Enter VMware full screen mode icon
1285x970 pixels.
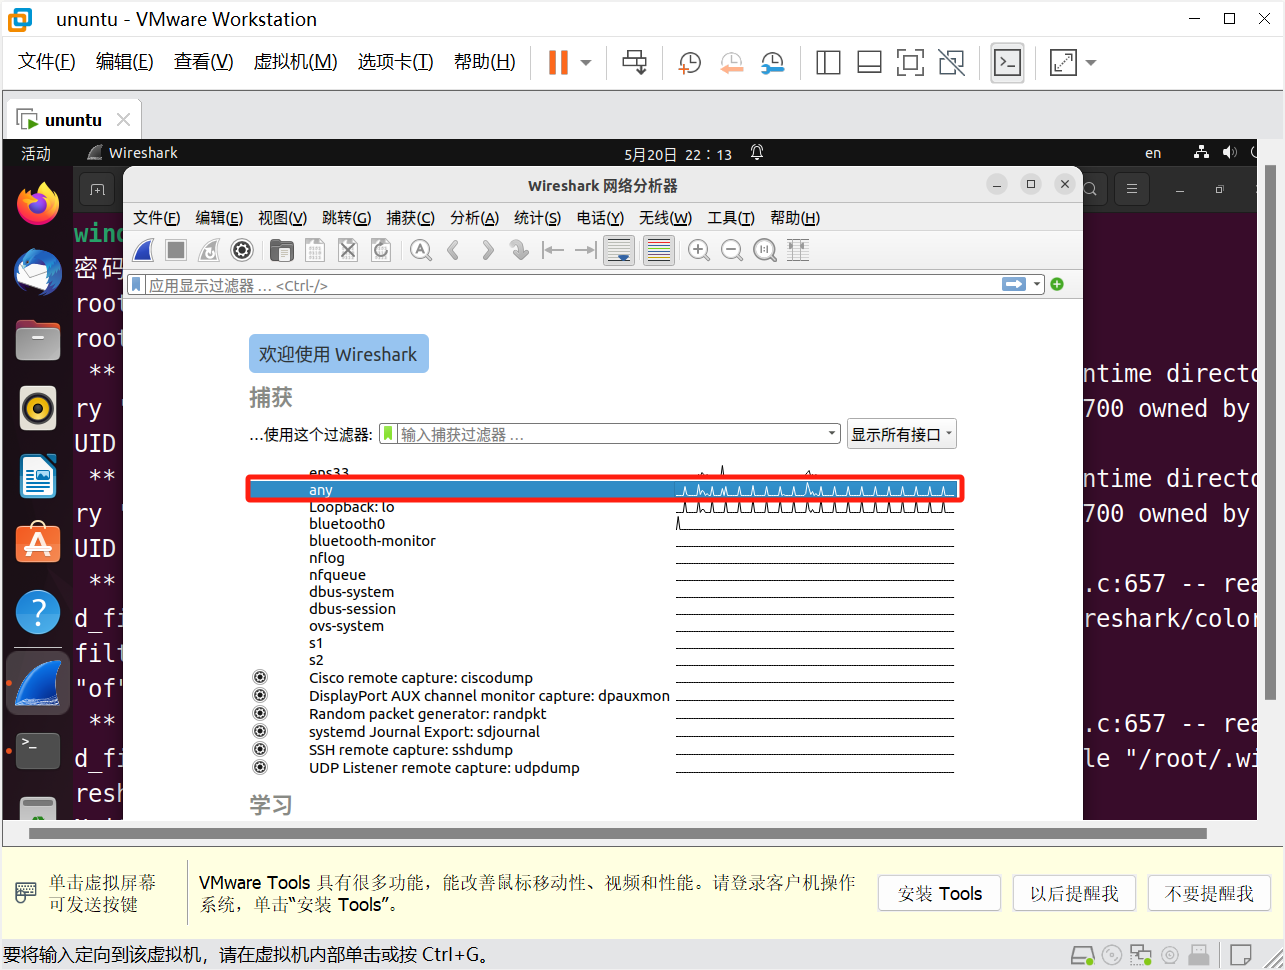click(x=910, y=63)
